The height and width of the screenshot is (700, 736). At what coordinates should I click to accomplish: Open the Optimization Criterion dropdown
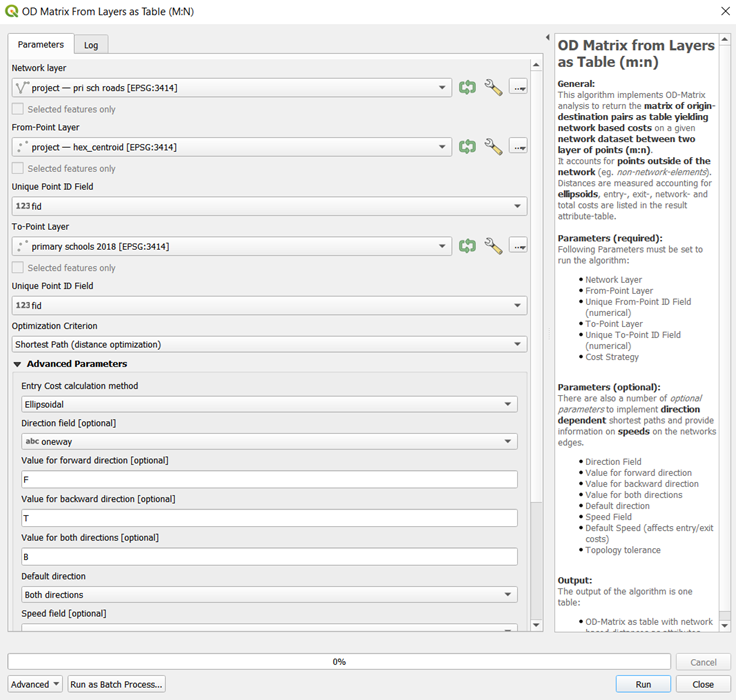269,344
